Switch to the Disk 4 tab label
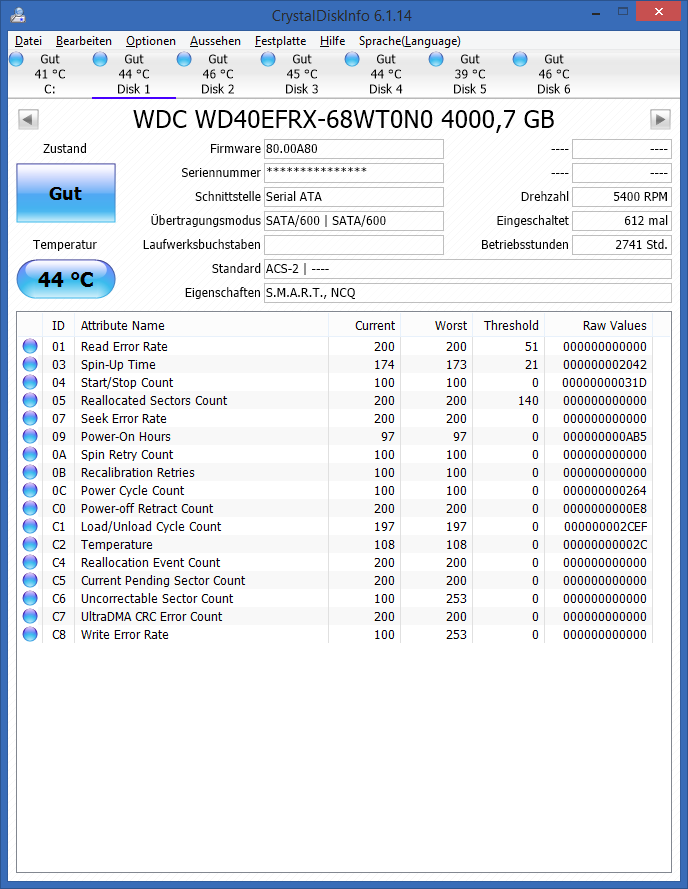688x889 pixels. [x=386, y=89]
